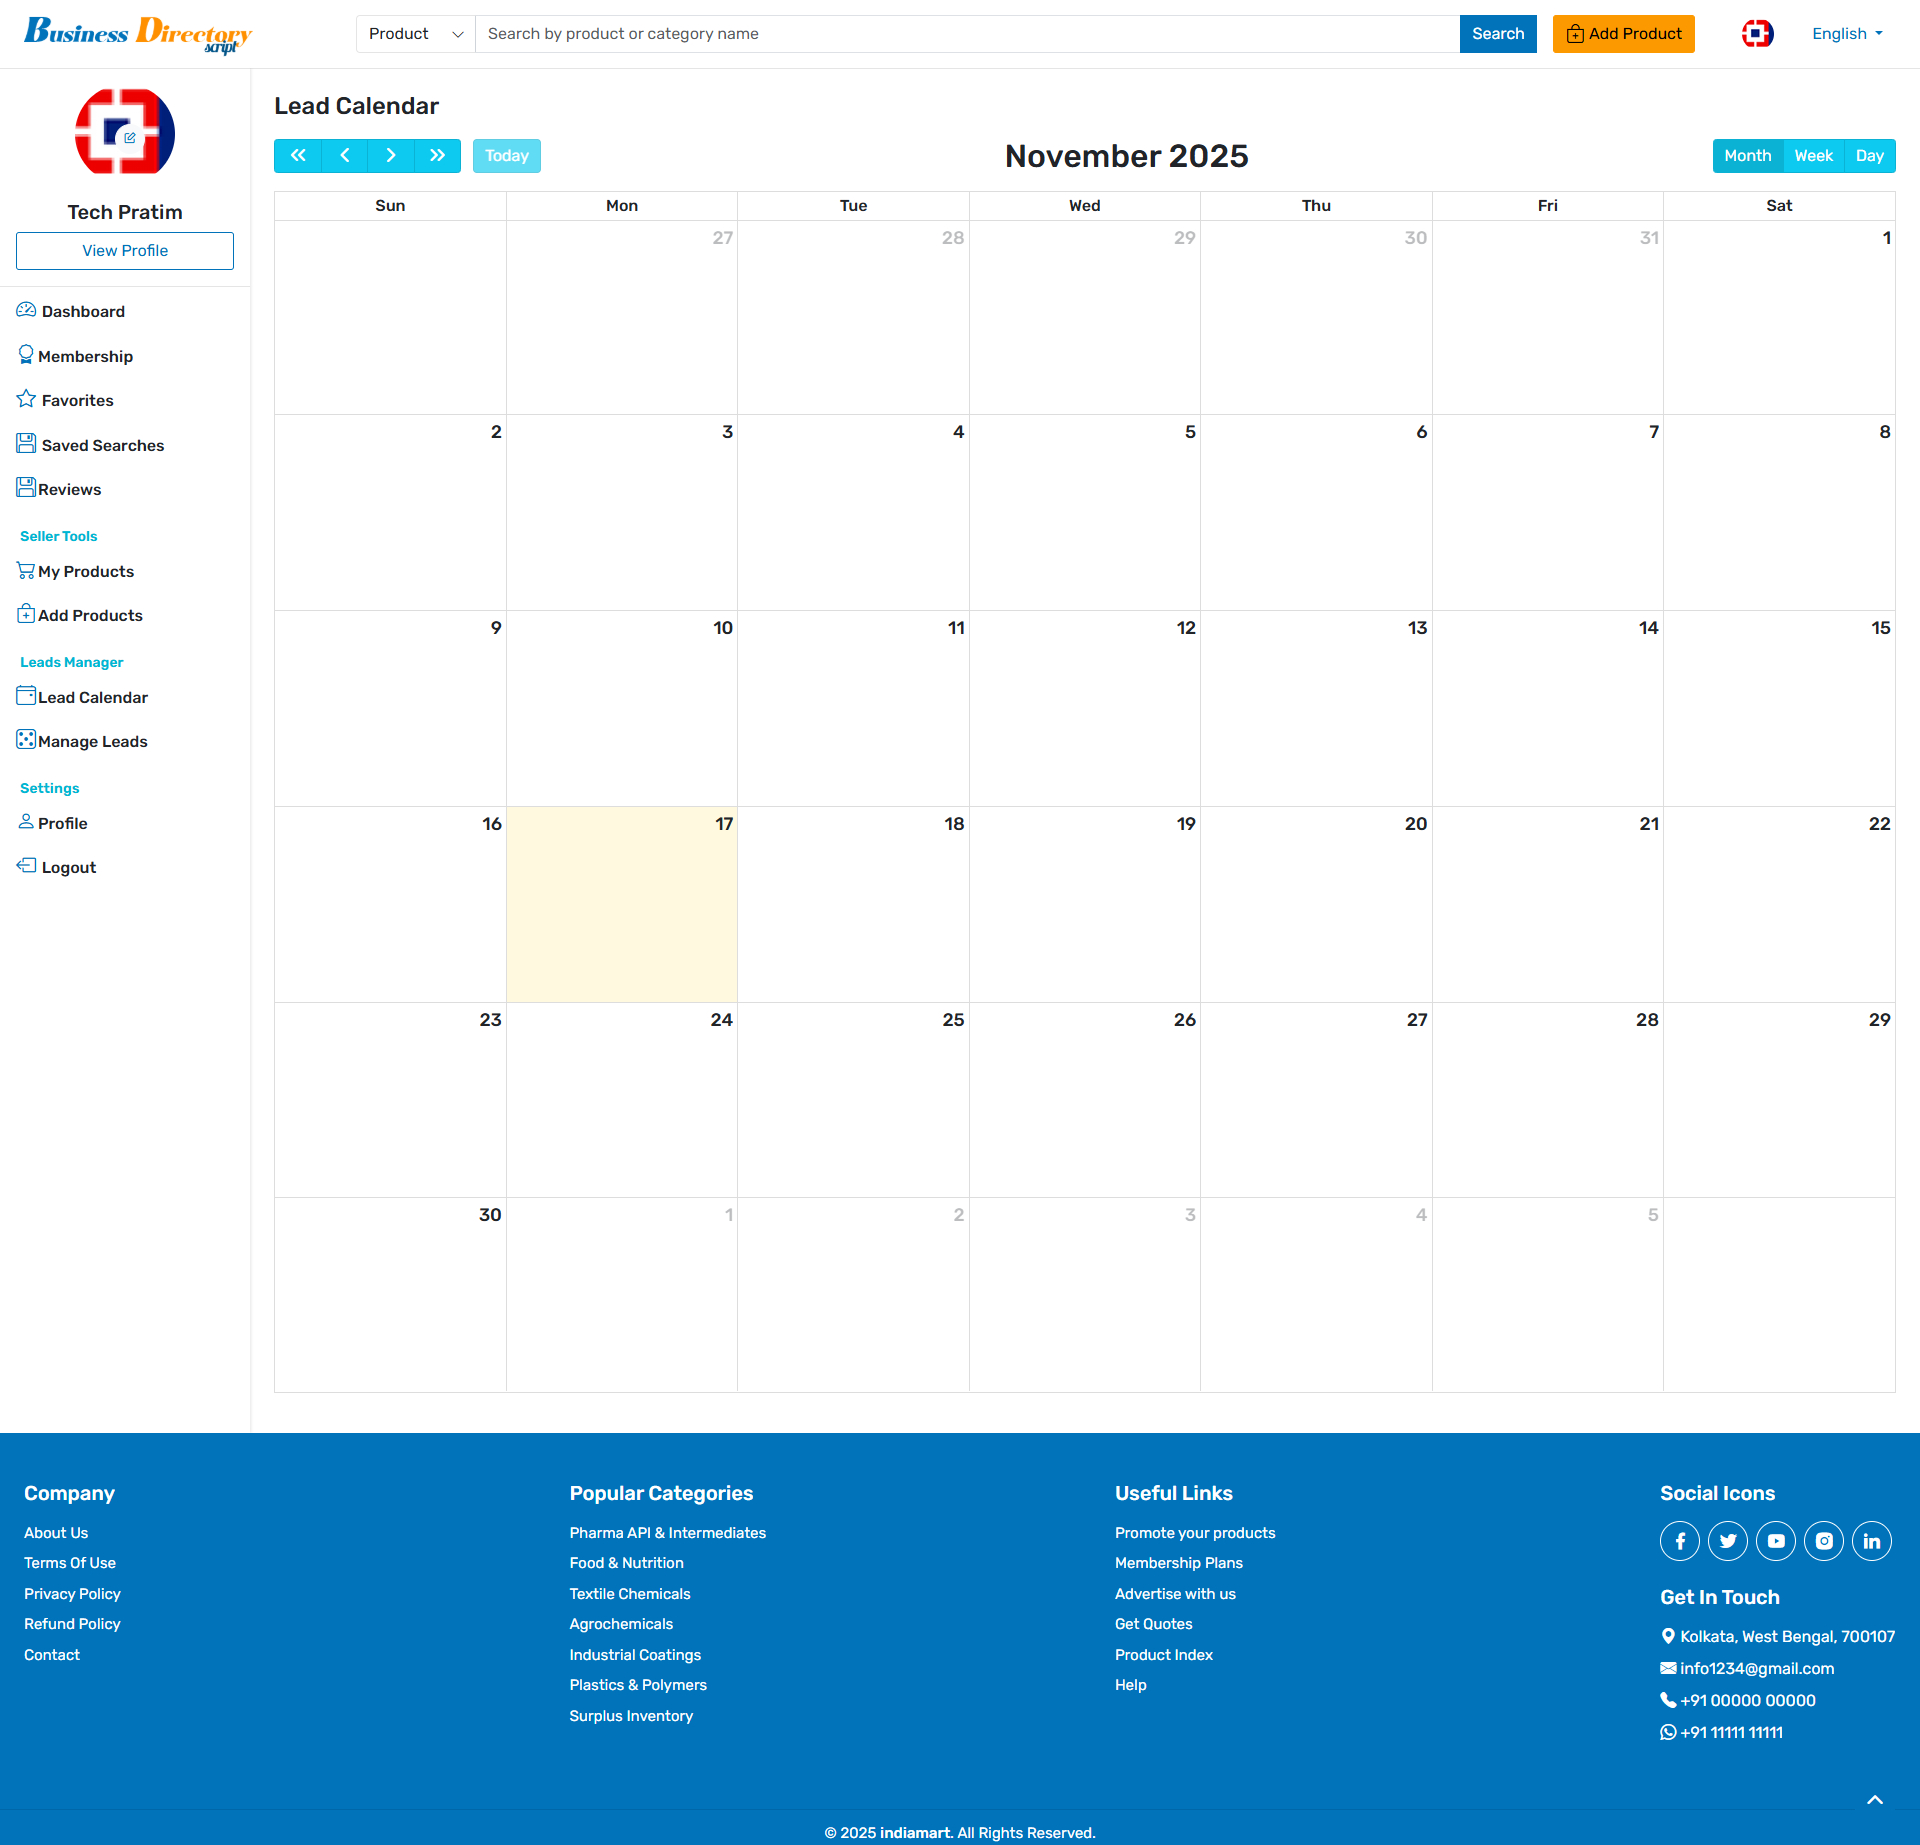Screen dimensions: 1920x1845
Task: Go to previous year double-chevron button
Action: tap(298, 156)
